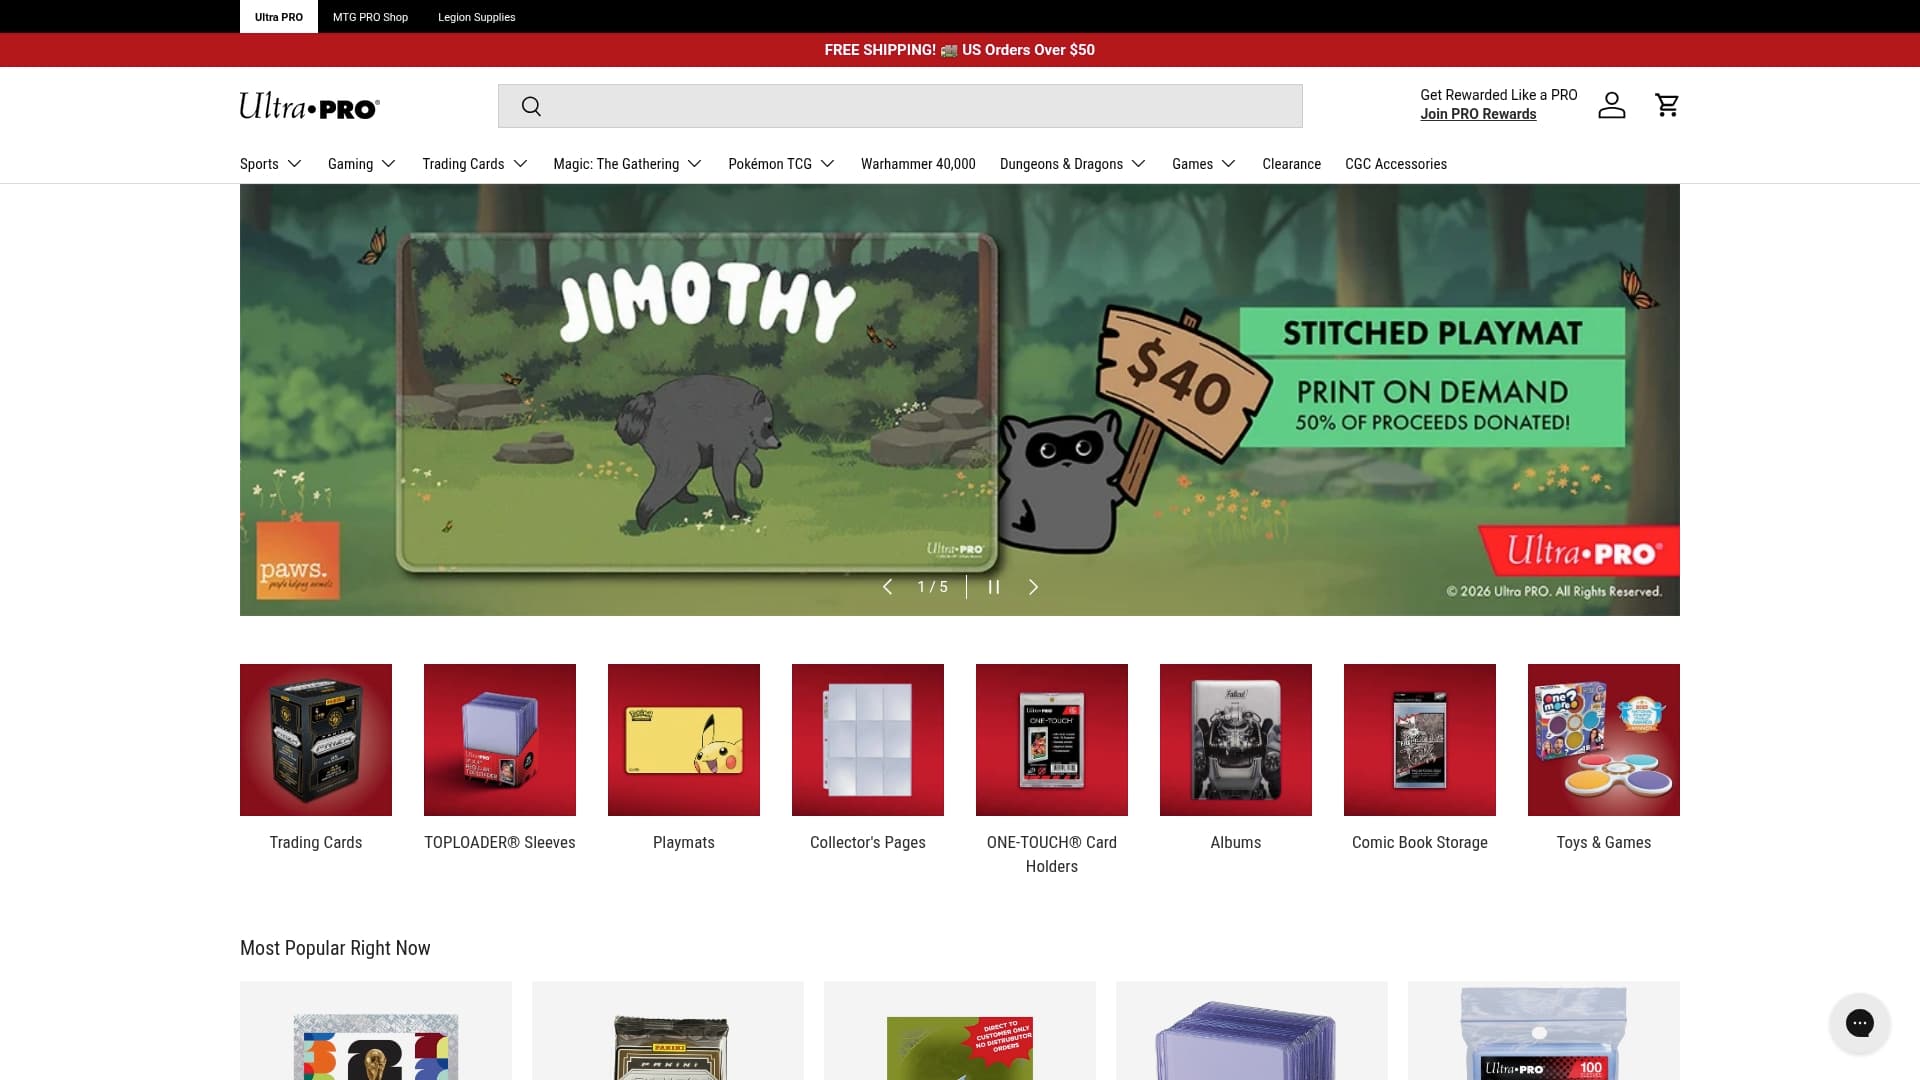1920x1080 pixels.
Task: Open Toys & Games category thumbnail
Action: pos(1604,740)
